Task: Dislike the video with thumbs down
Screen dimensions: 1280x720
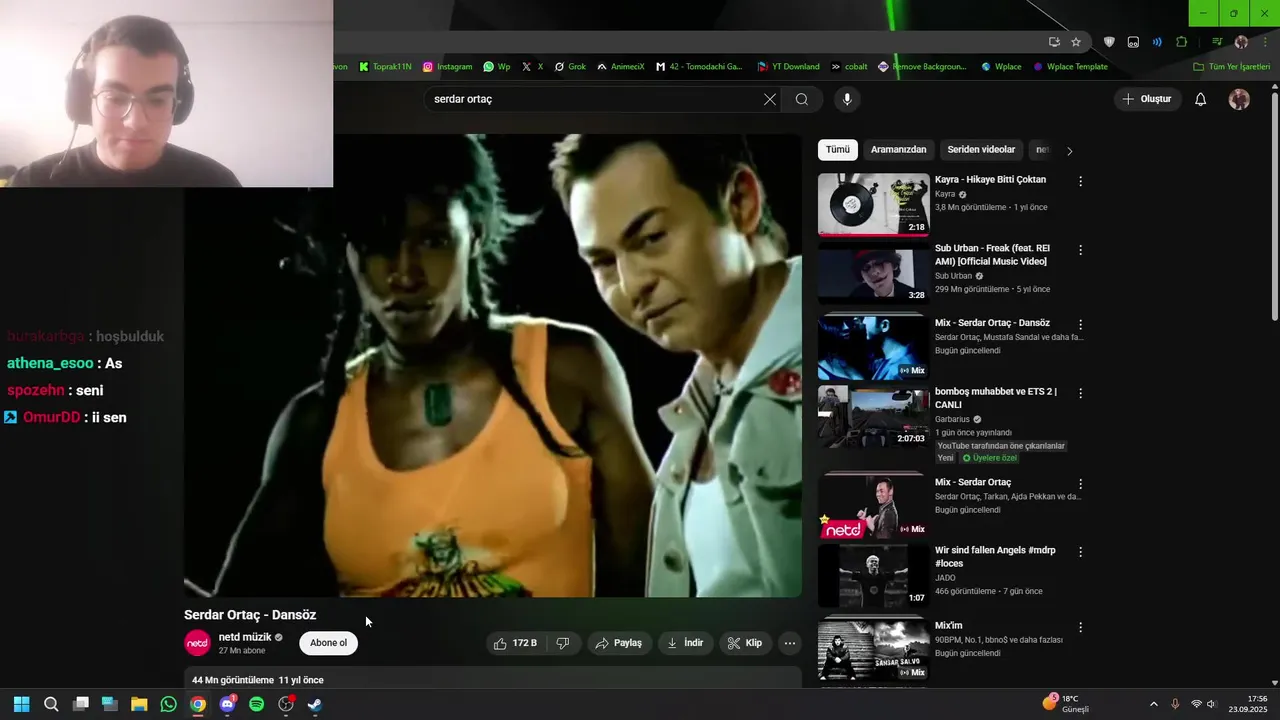Action: tap(563, 643)
